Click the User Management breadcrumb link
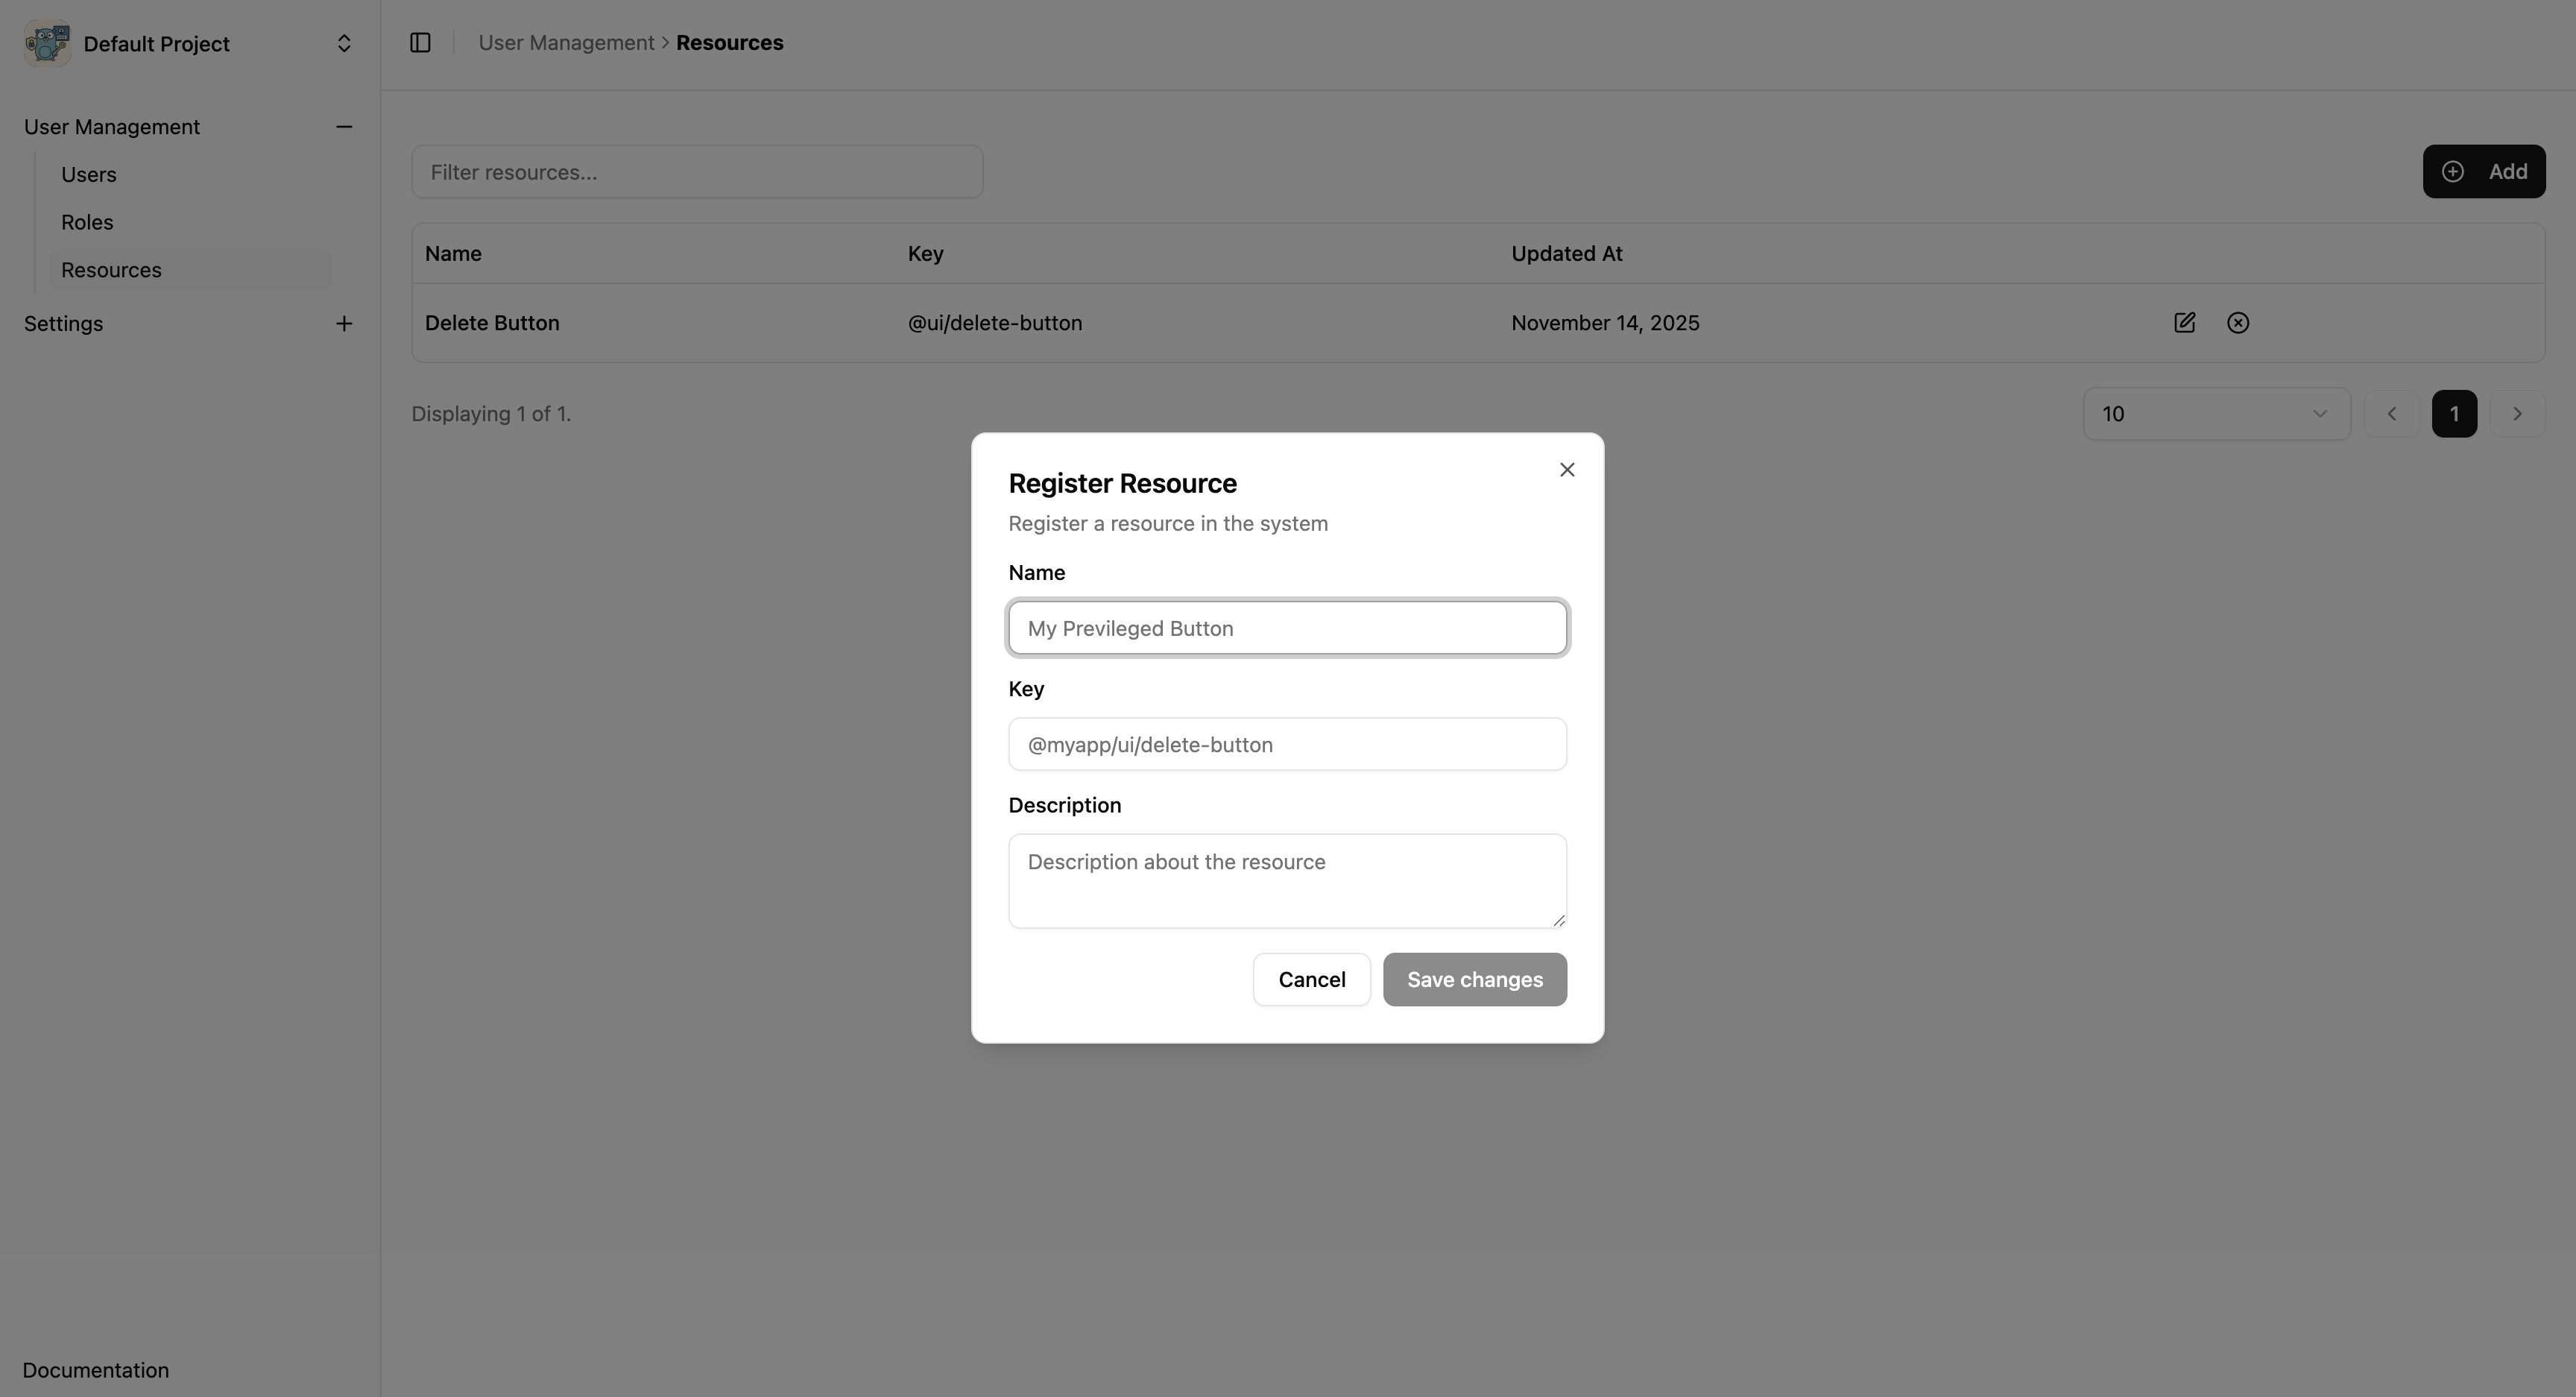This screenshot has width=2576, height=1397. pos(566,42)
